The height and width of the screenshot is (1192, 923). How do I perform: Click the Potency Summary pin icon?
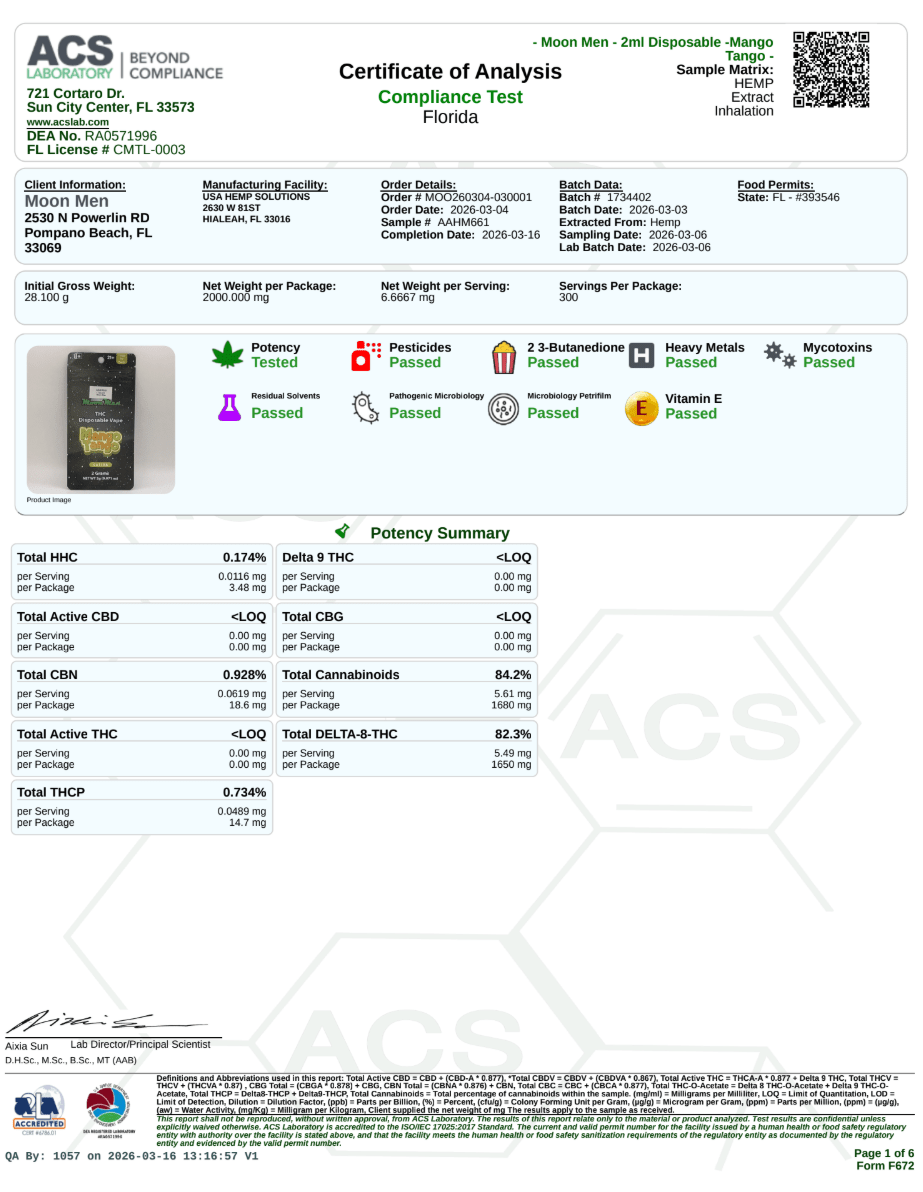(343, 532)
